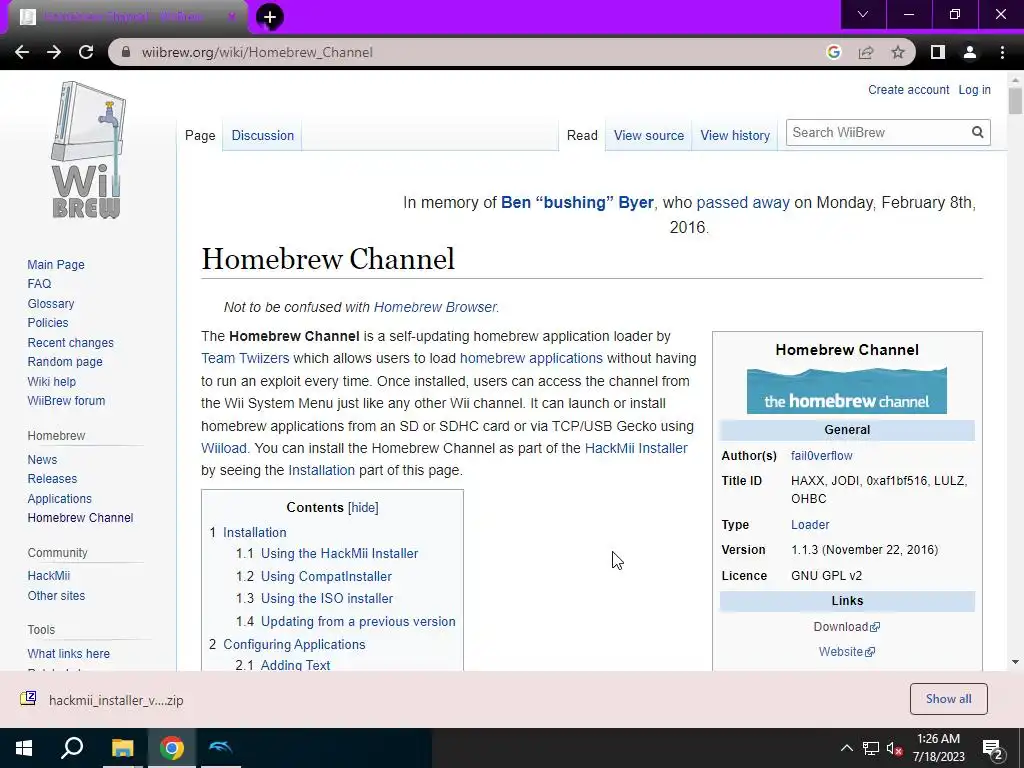Click the WiiBrew search magnifier icon
The height and width of the screenshot is (768, 1024).
pos(977,133)
